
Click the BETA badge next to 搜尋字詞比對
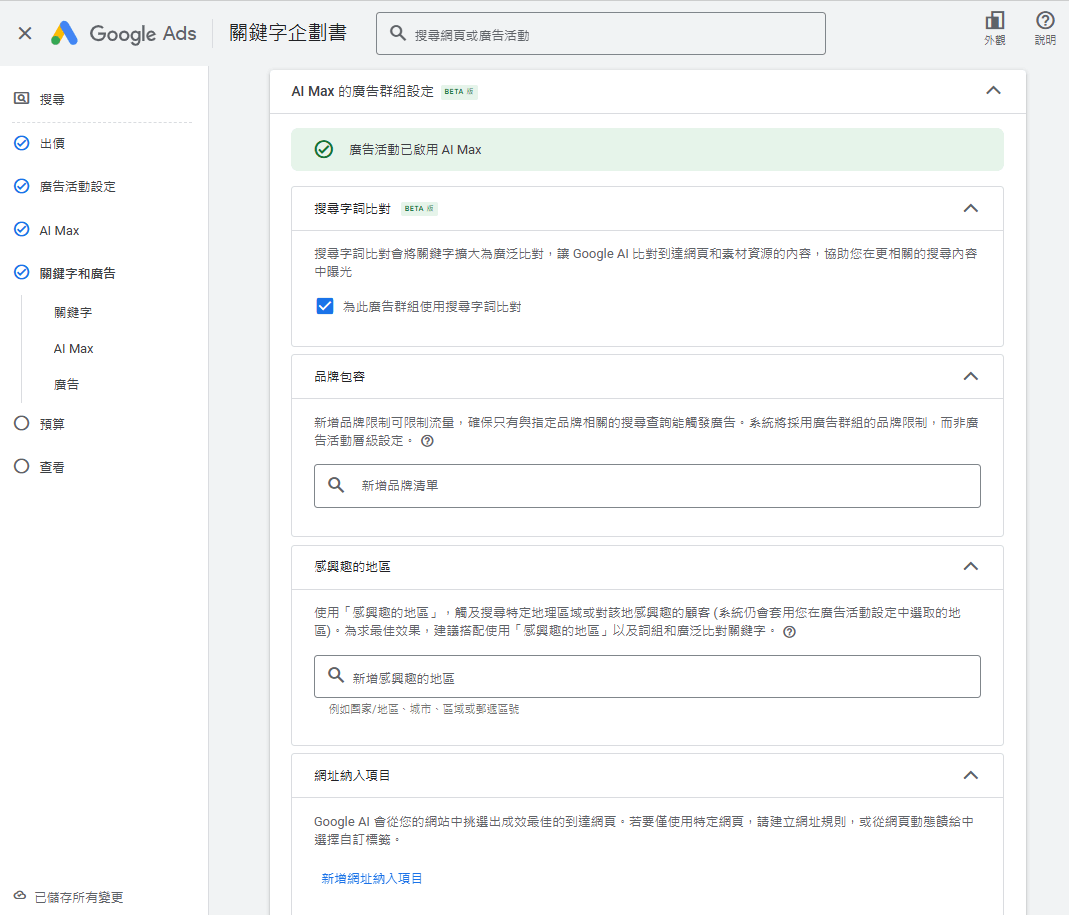click(419, 209)
